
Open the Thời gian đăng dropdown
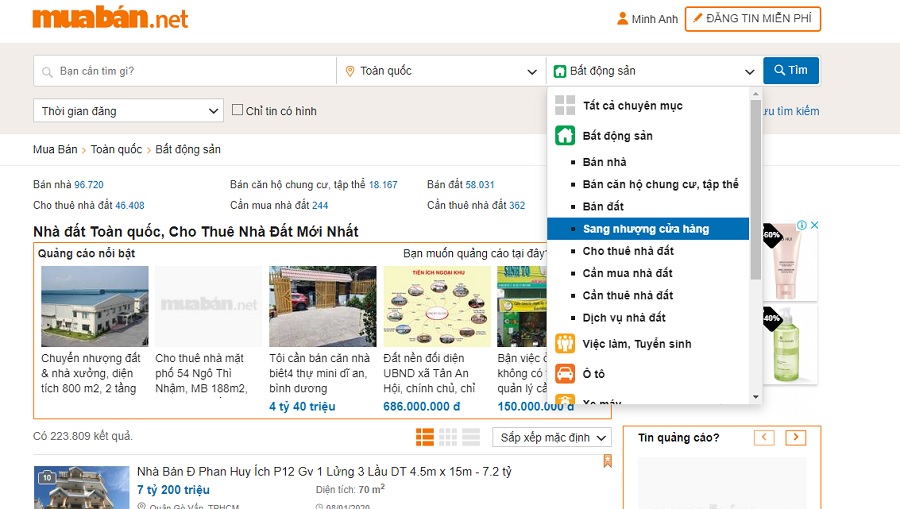point(129,111)
